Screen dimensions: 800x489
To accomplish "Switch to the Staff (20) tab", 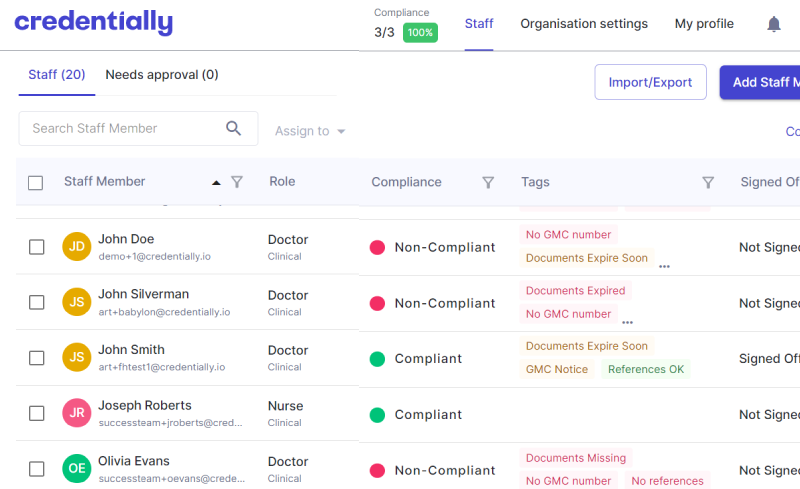I will pyautogui.click(x=57, y=75).
